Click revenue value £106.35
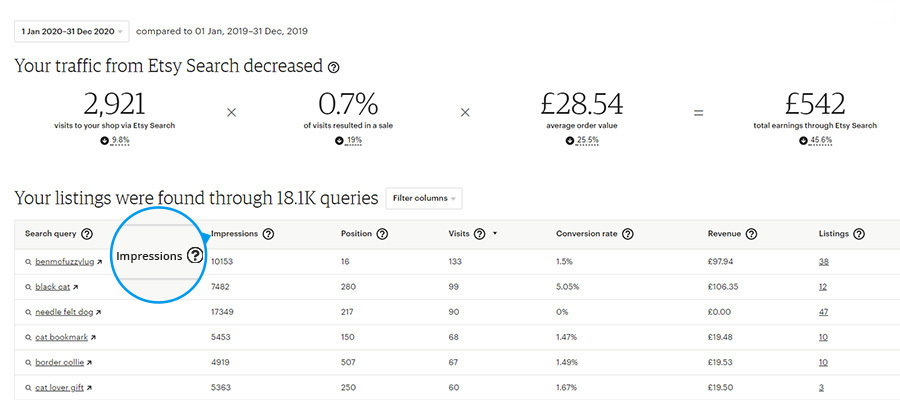The height and width of the screenshot is (400, 900). [723, 287]
